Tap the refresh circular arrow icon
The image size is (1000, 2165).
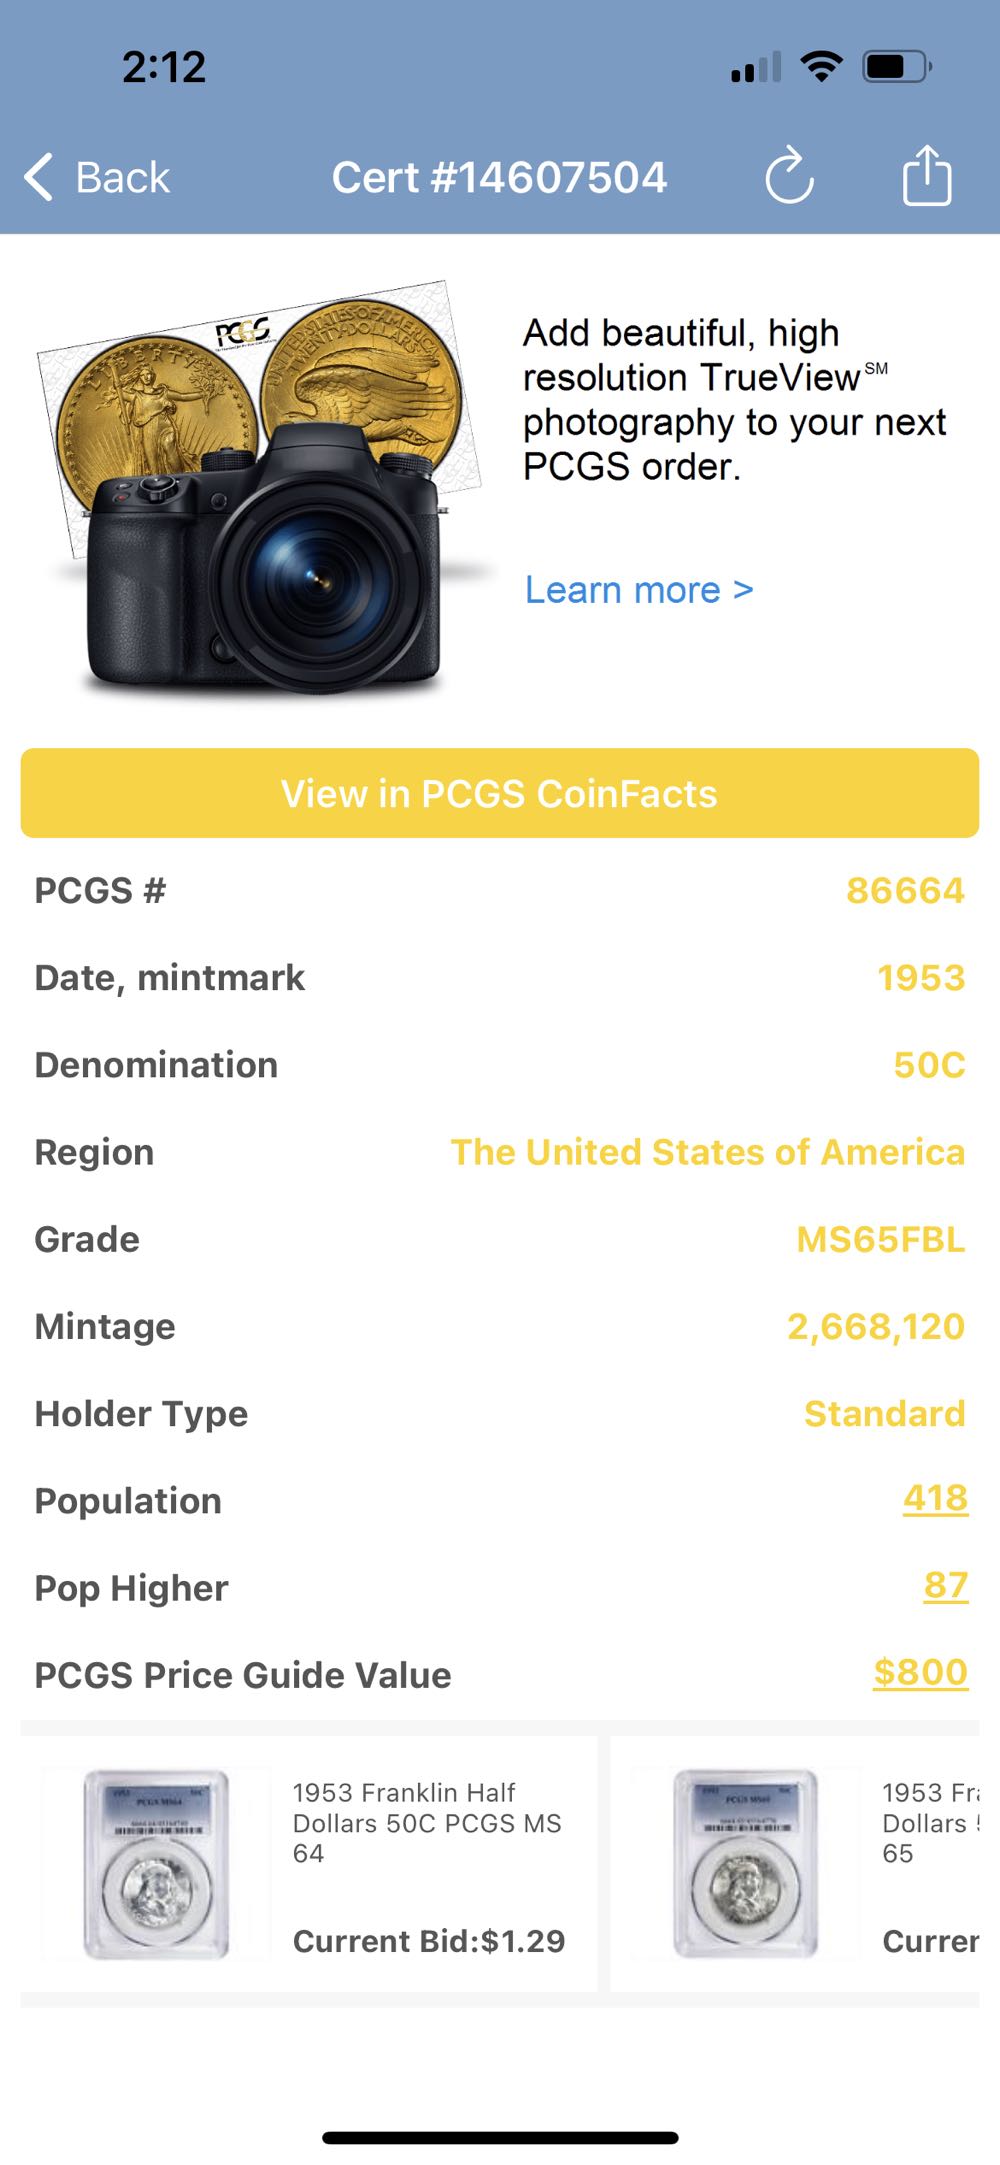(x=789, y=177)
